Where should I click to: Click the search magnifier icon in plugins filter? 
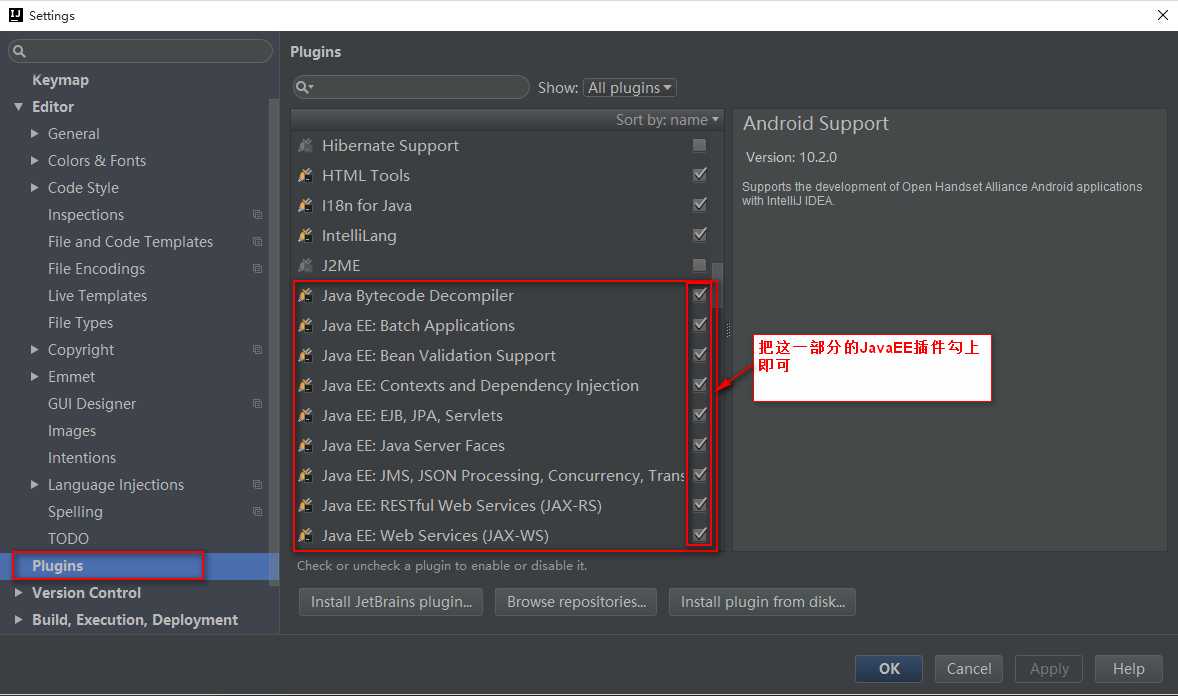(304, 88)
